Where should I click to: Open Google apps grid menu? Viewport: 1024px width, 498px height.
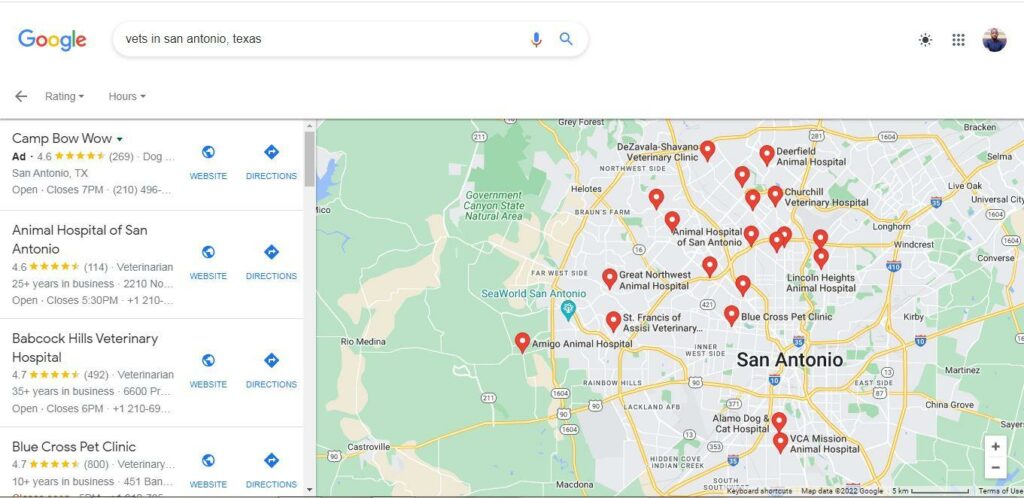coord(958,40)
